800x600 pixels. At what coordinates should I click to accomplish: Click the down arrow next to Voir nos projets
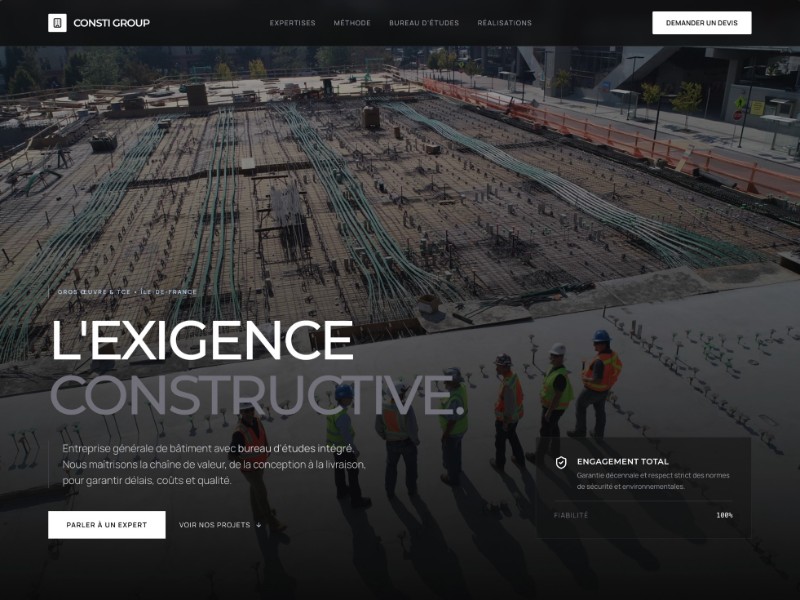click(258, 523)
